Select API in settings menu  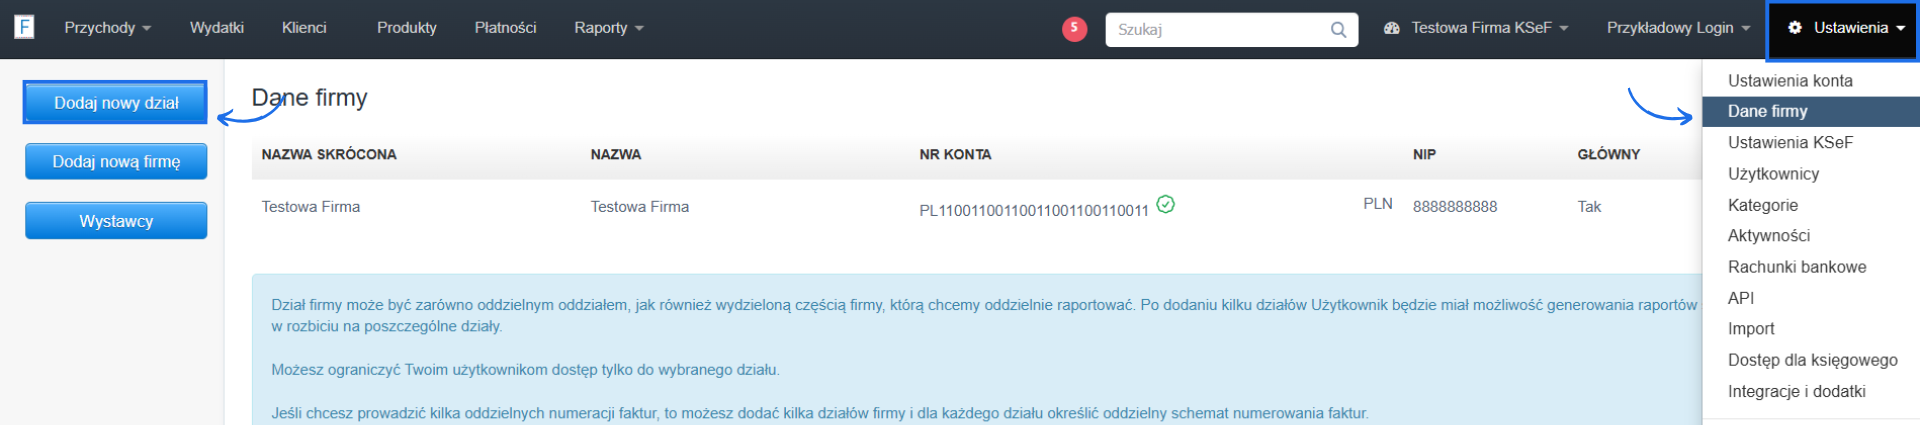click(x=1811, y=298)
